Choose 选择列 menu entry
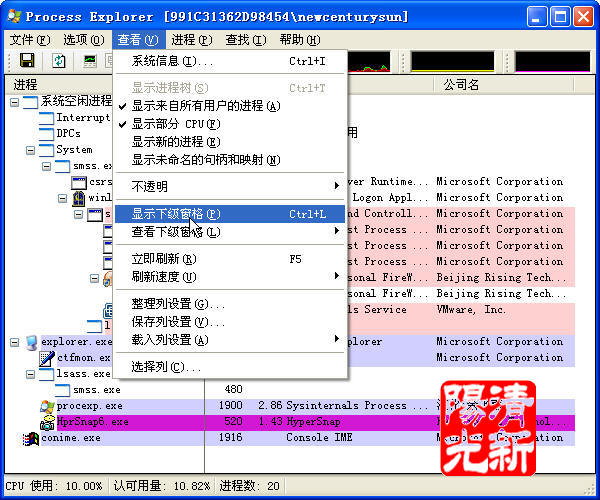This screenshot has height=500, width=600. pos(231,367)
